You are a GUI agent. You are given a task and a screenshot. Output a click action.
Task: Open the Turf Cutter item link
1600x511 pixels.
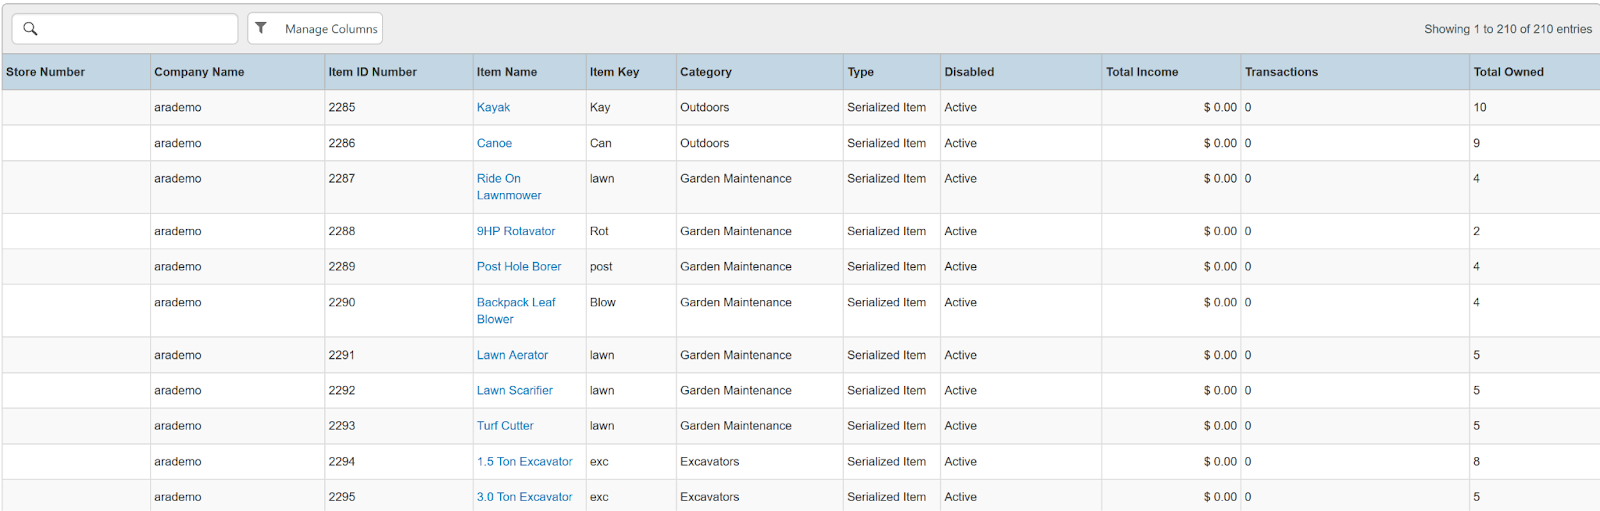tap(505, 426)
